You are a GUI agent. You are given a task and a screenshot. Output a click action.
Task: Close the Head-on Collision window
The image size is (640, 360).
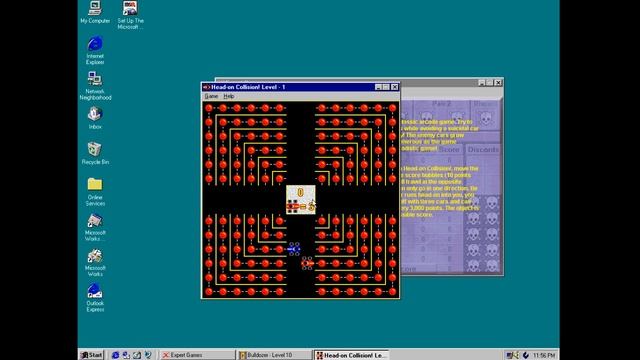[395, 87]
